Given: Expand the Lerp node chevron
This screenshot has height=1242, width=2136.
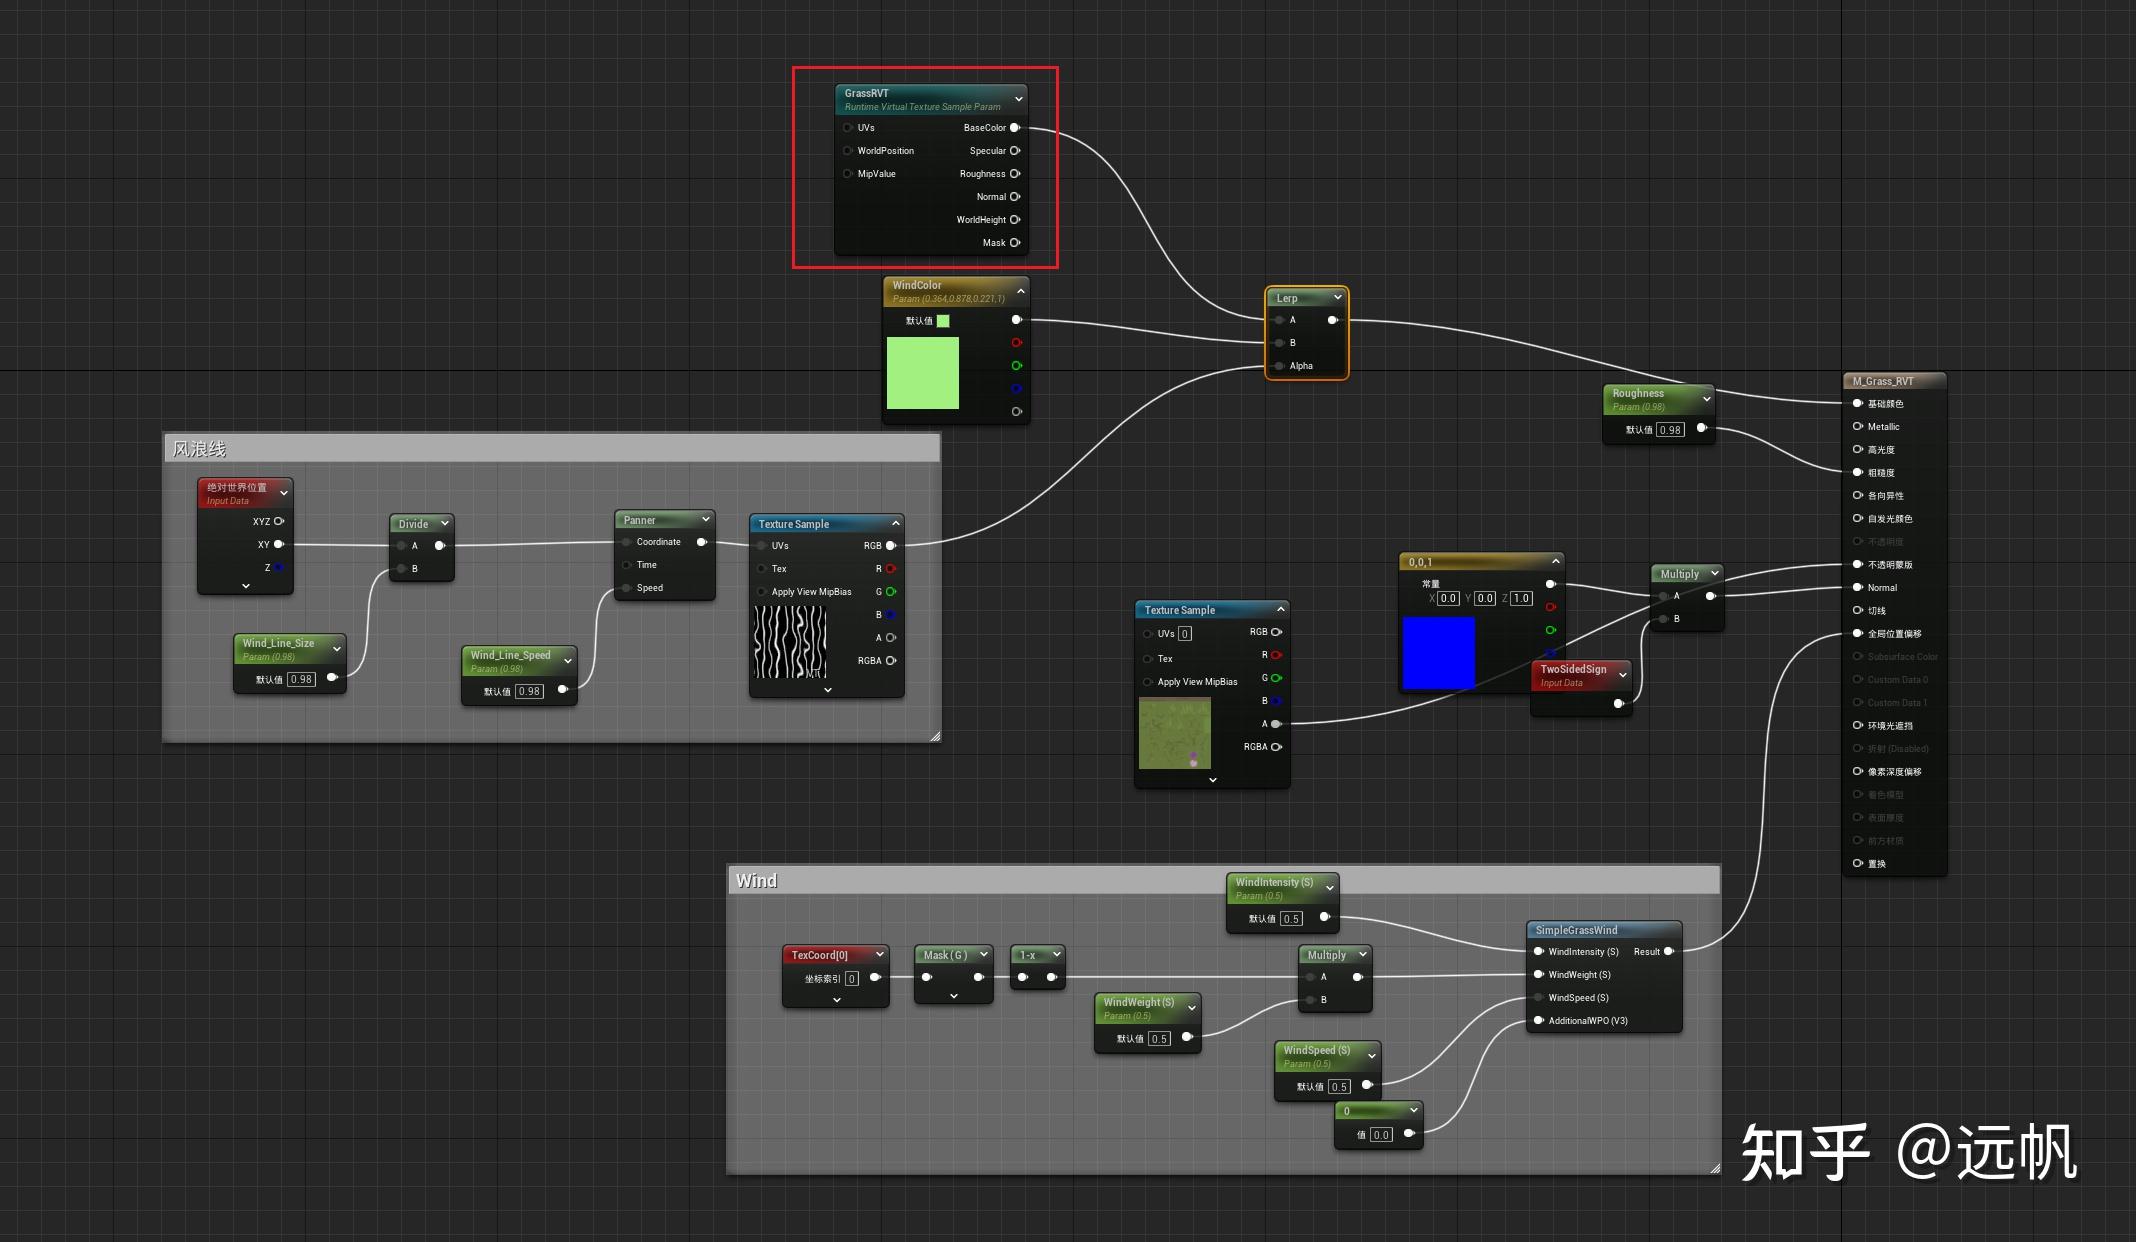Looking at the screenshot, I should point(1337,297).
